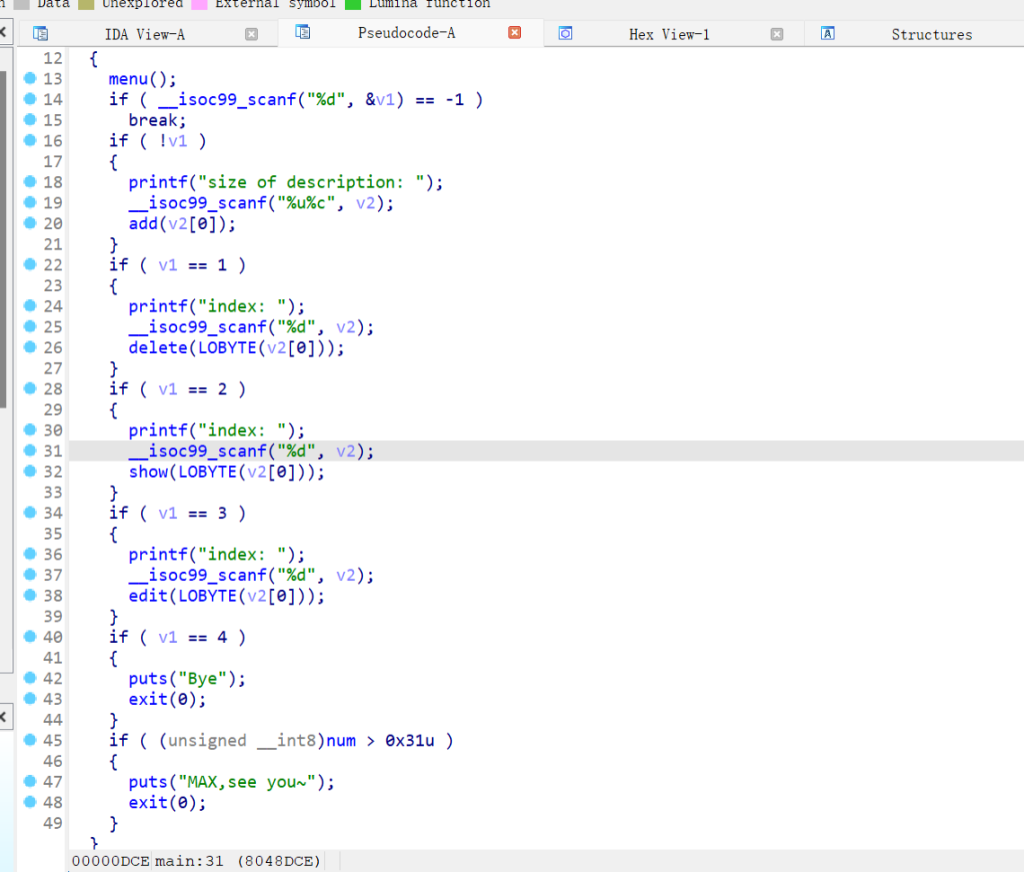1024x872 pixels.
Task: Close the Hex View-1 tab
Action: pos(777,34)
